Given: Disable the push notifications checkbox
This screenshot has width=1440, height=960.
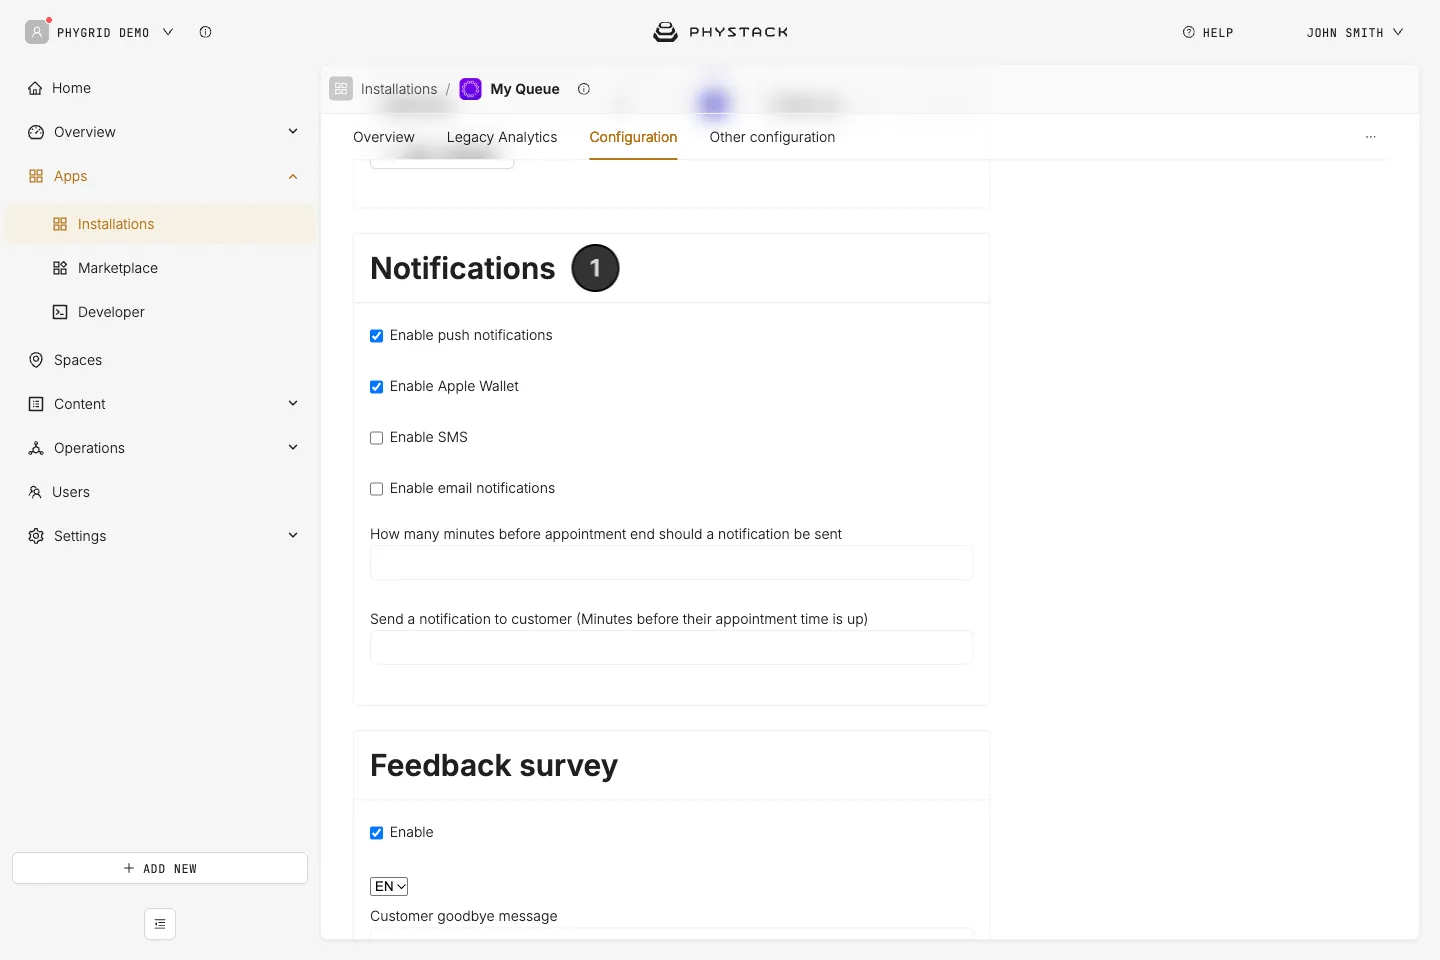Looking at the screenshot, I should click(x=377, y=336).
